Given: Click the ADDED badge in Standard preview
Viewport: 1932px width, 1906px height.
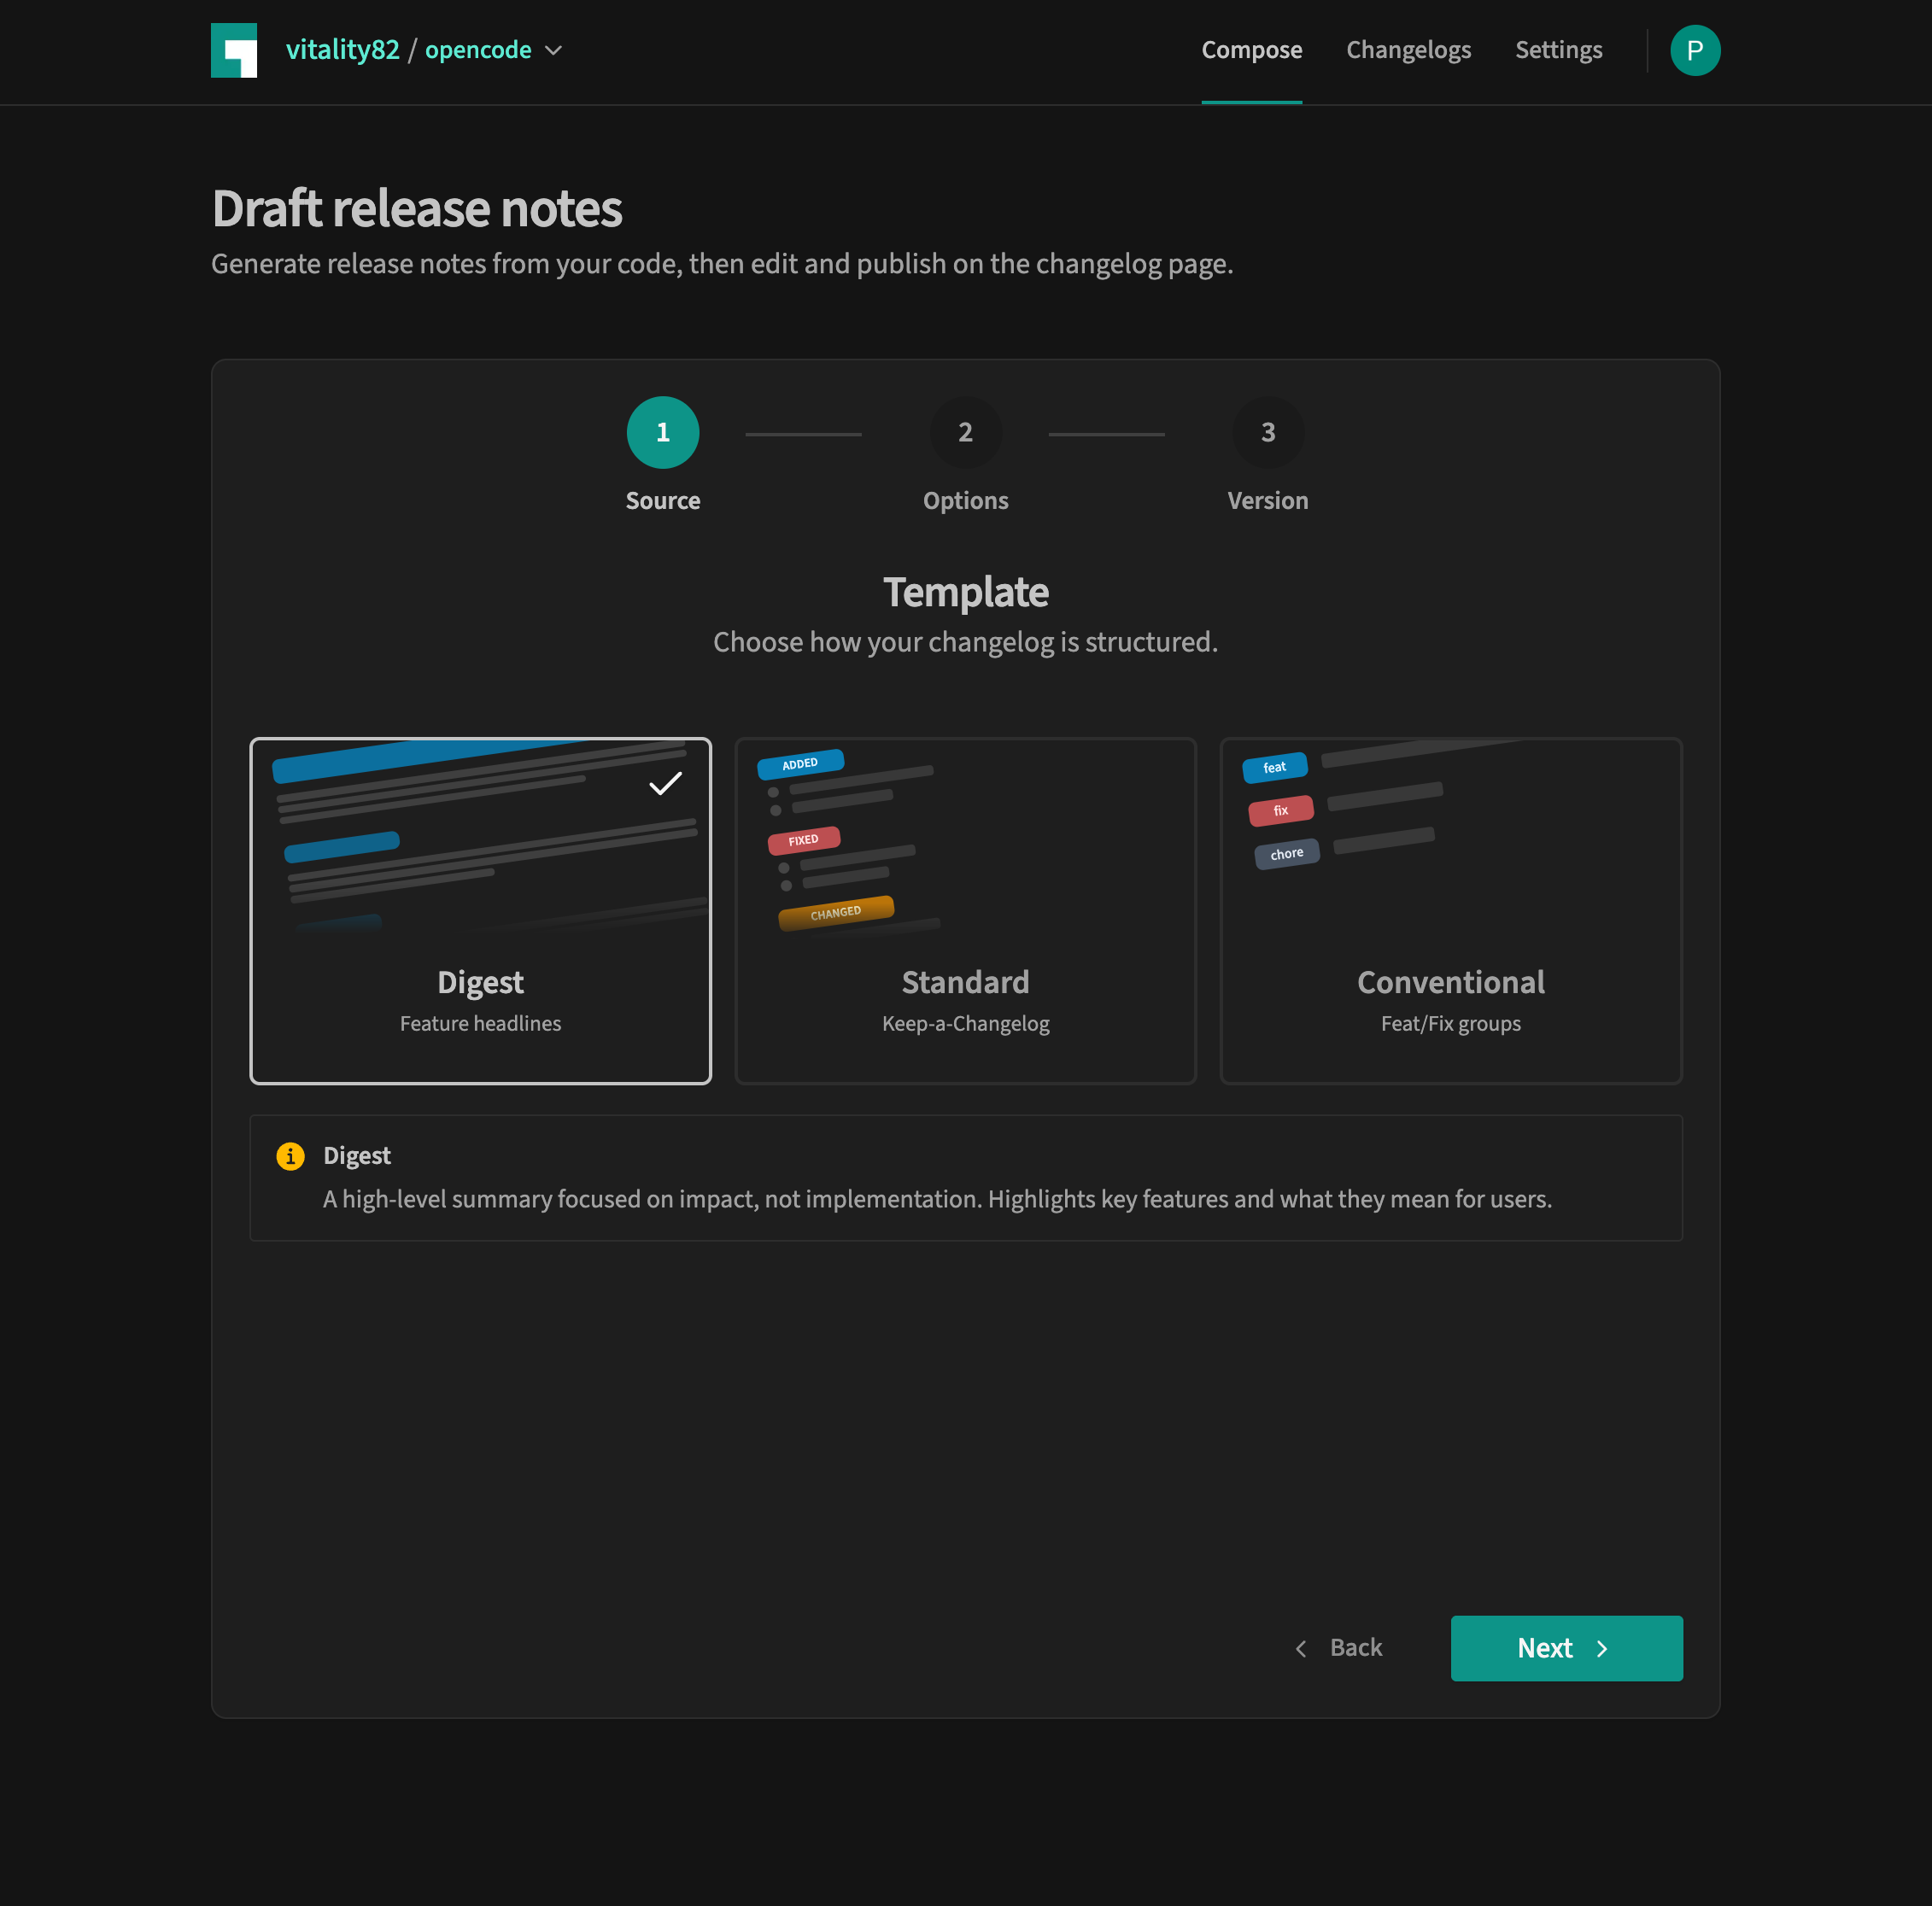Looking at the screenshot, I should point(800,764).
